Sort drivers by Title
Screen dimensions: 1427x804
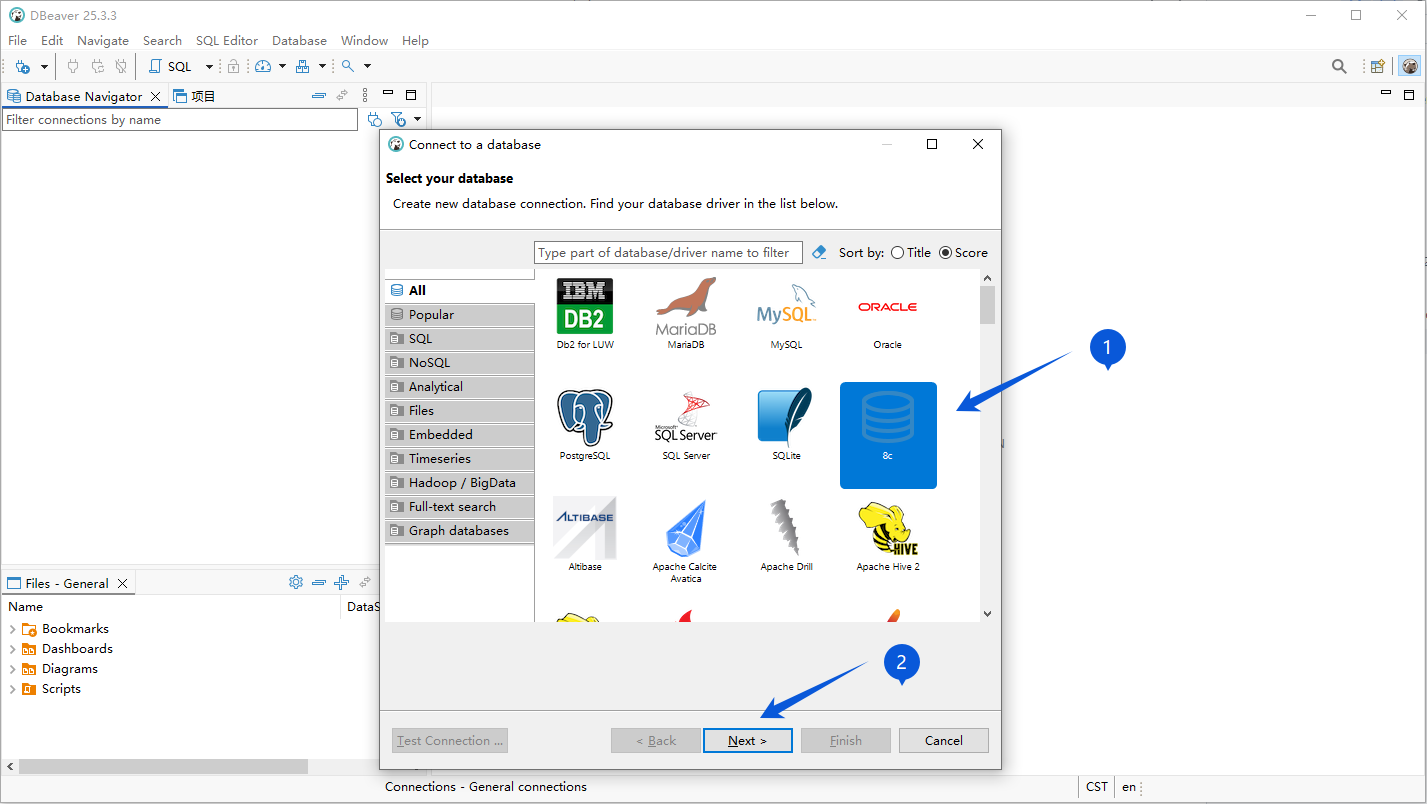pos(911,253)
